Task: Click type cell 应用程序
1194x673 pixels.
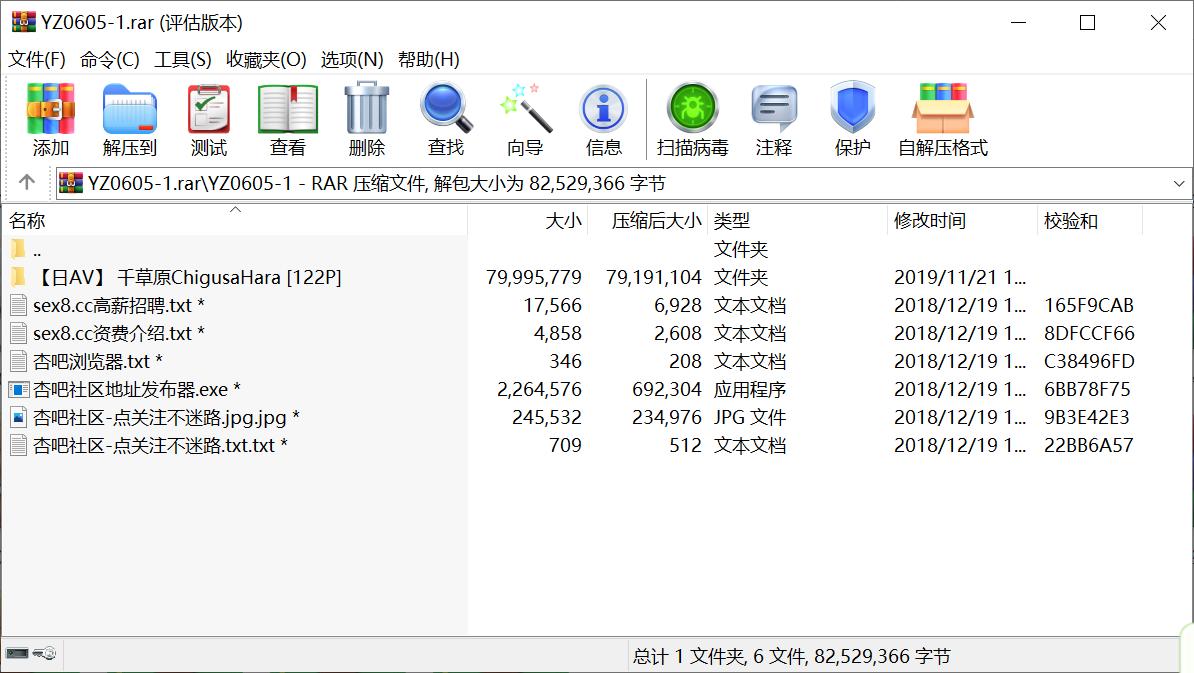Action: [749, 389]
